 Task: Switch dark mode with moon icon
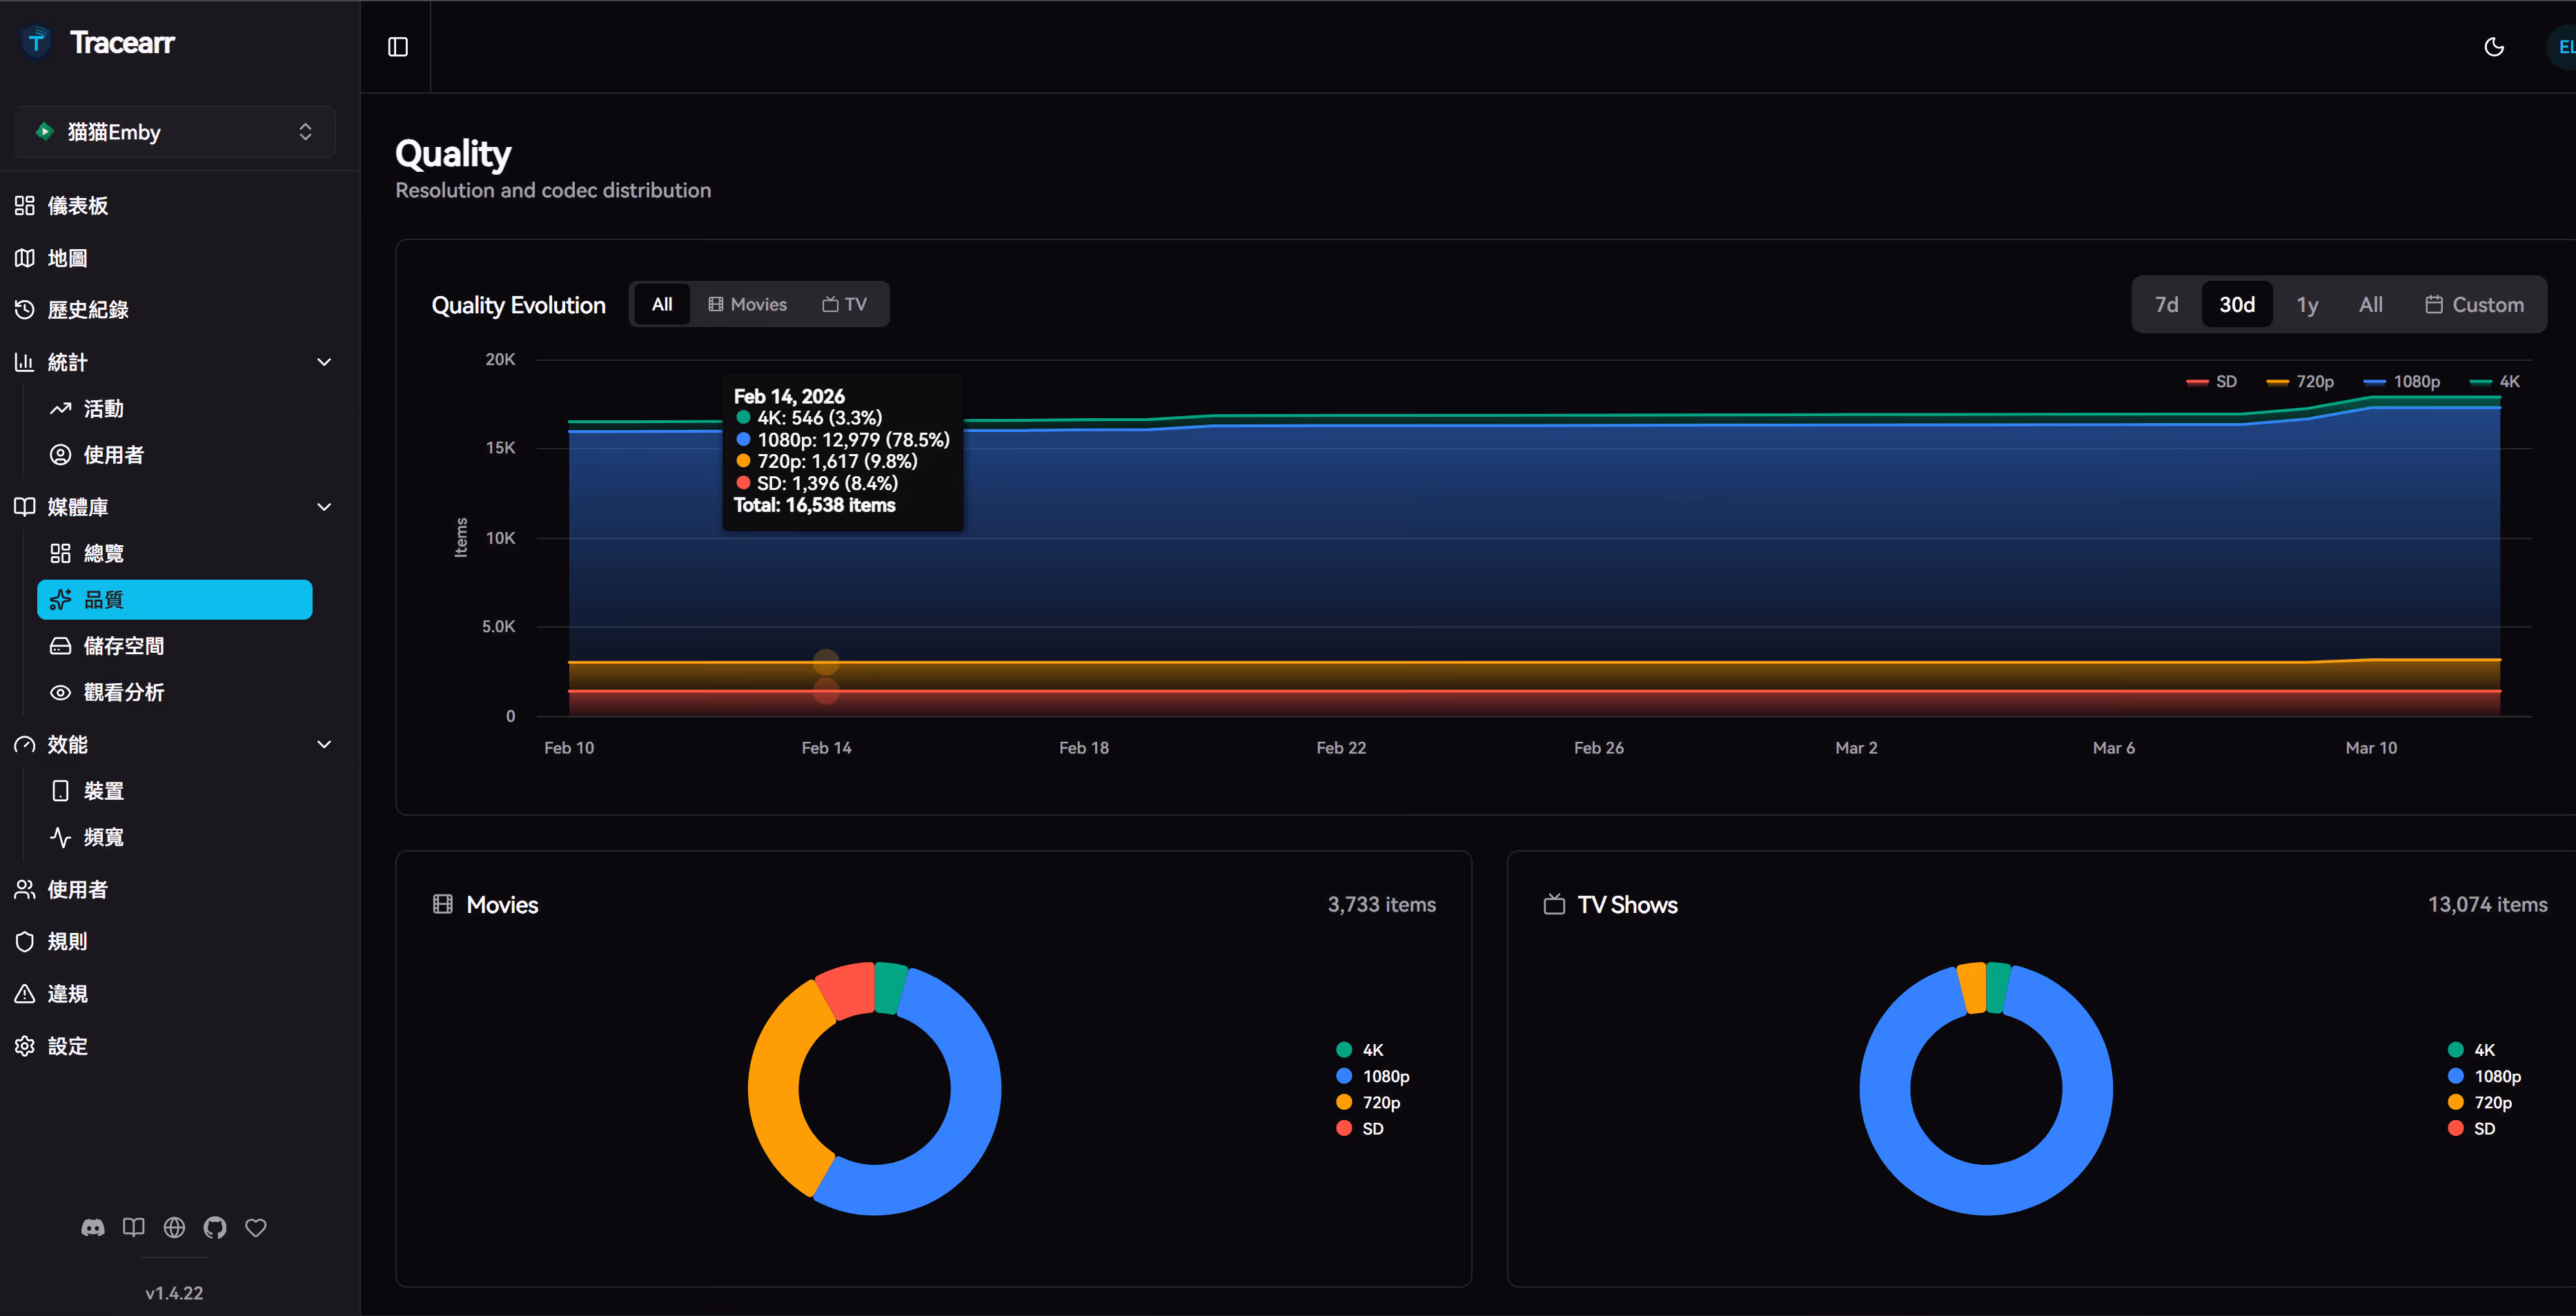click(2494, 47)
